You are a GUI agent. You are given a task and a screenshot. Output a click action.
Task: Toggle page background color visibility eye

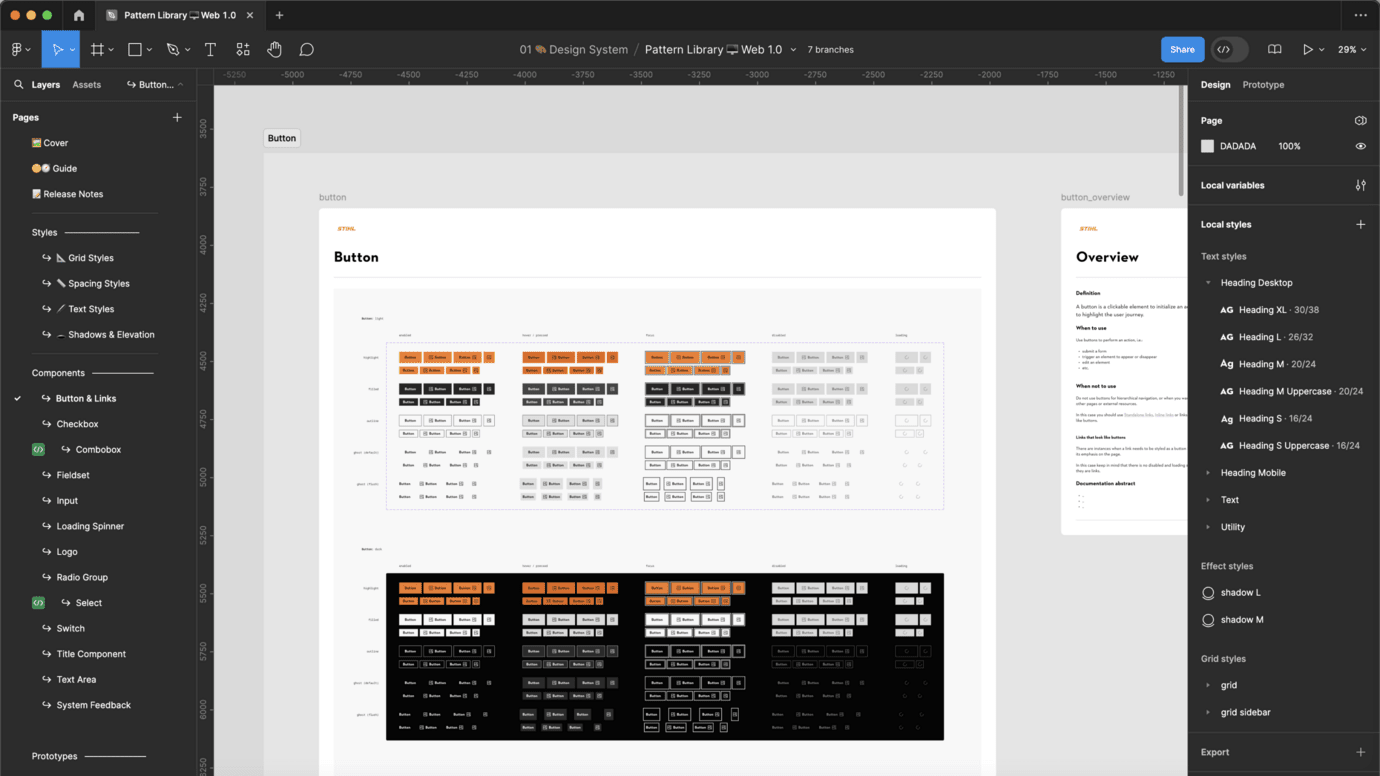[1360, 146]
